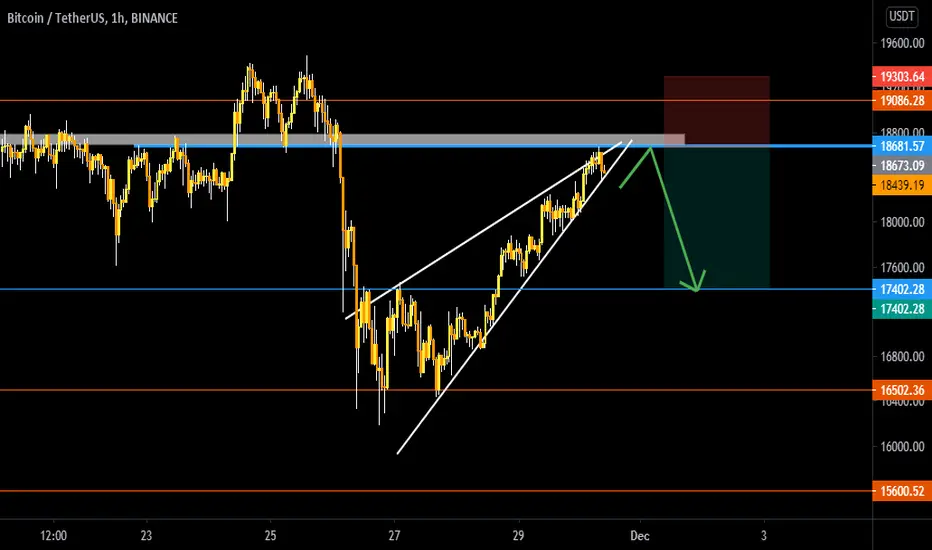Click the Dec date axis label

coord(640,536)
